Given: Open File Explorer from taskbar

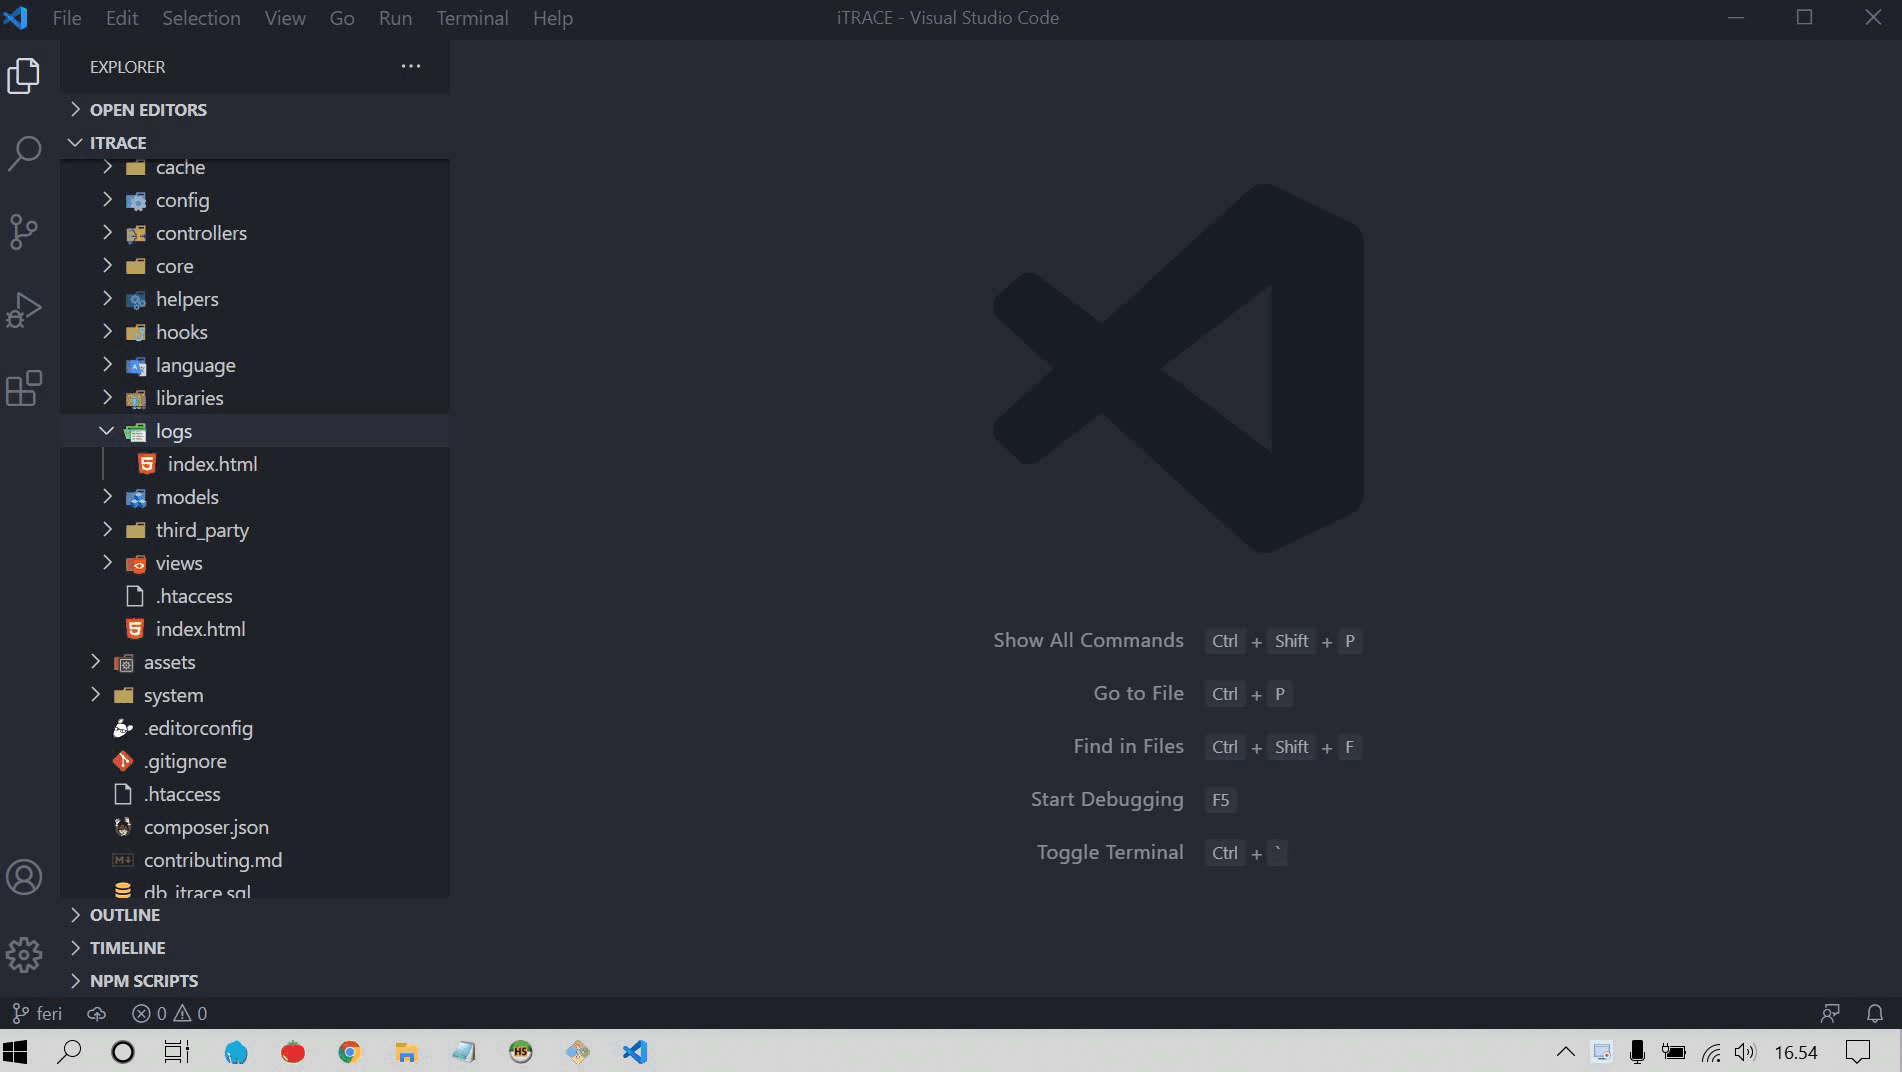Looking at the screenshot, I should point(406,1052).
